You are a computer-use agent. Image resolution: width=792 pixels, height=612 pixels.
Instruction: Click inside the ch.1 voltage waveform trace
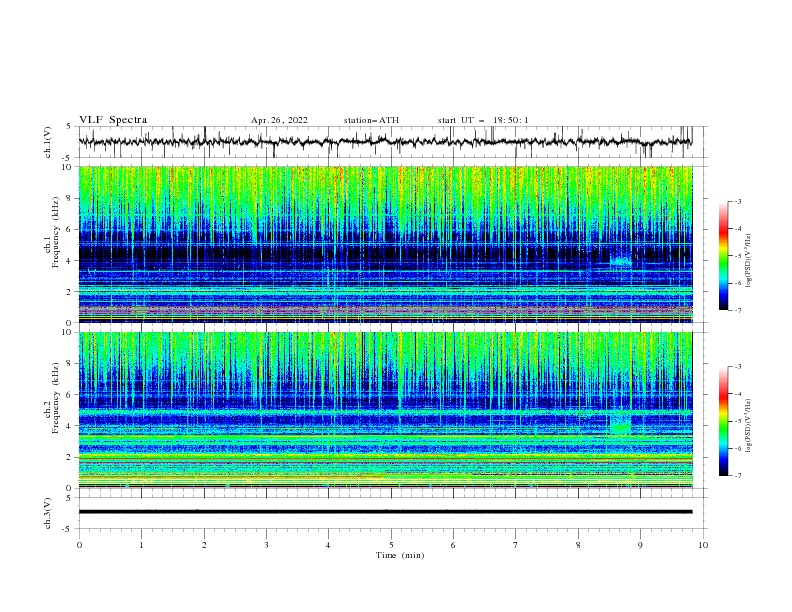point(385,142)
